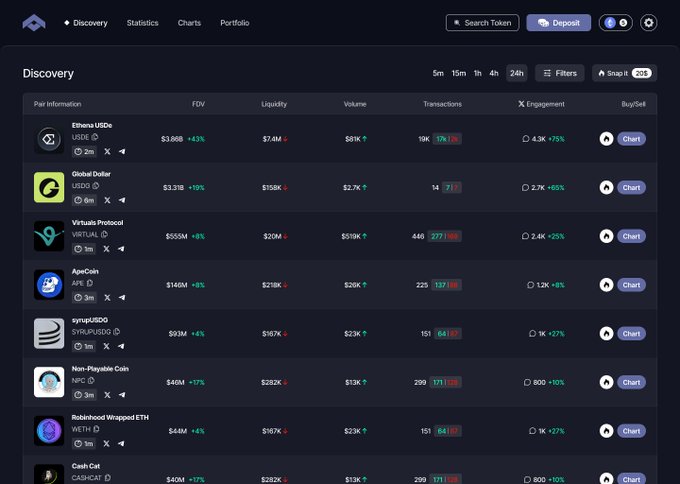
Task: Copy the NPC token address
Action: tap(91, 380)
